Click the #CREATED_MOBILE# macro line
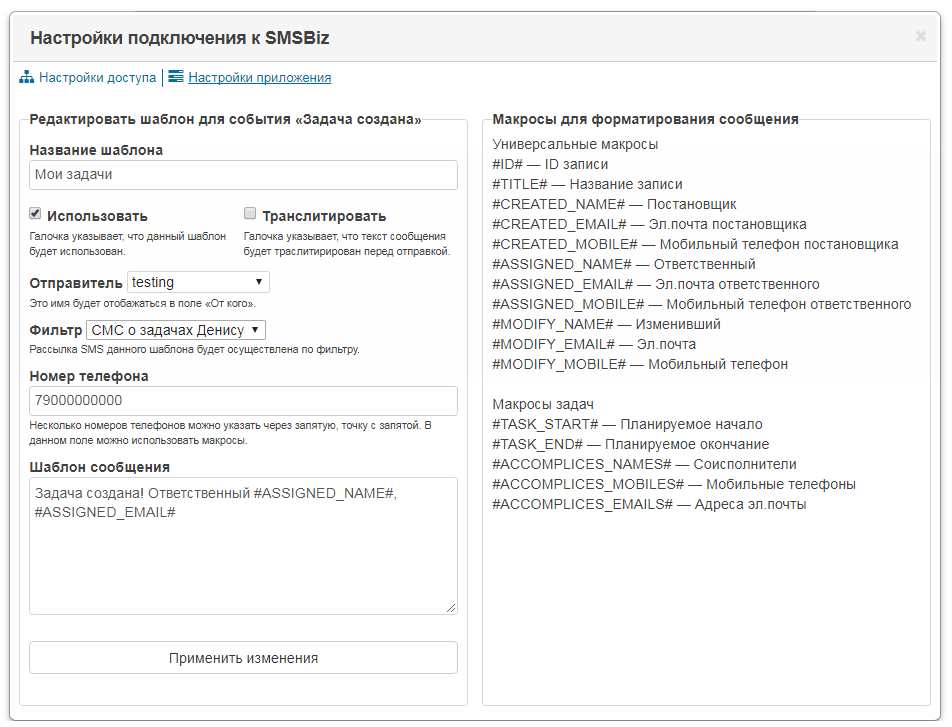The height and width of the screenshot is (727, 952). [695, 244]
